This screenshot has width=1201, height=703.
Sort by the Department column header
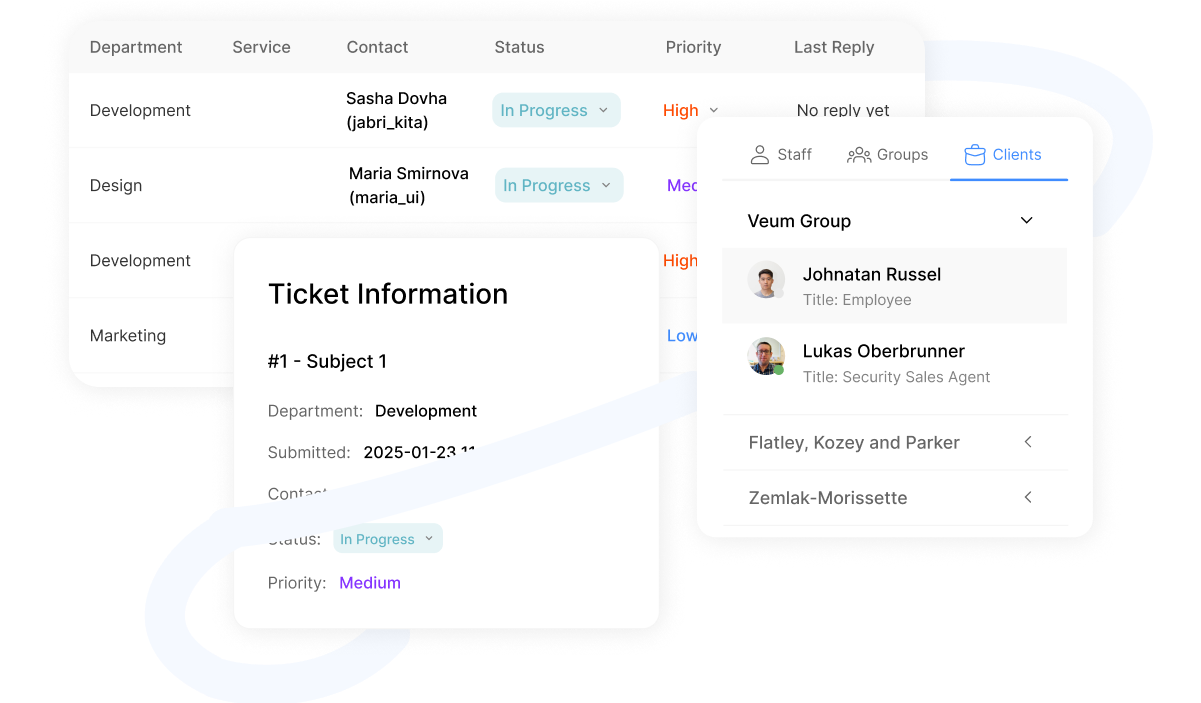tap(136, 47)
